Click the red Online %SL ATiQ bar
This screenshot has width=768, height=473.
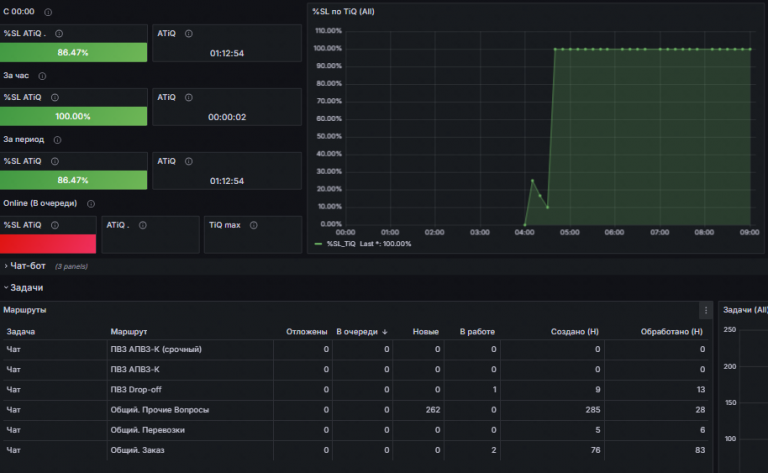(48, 244)
